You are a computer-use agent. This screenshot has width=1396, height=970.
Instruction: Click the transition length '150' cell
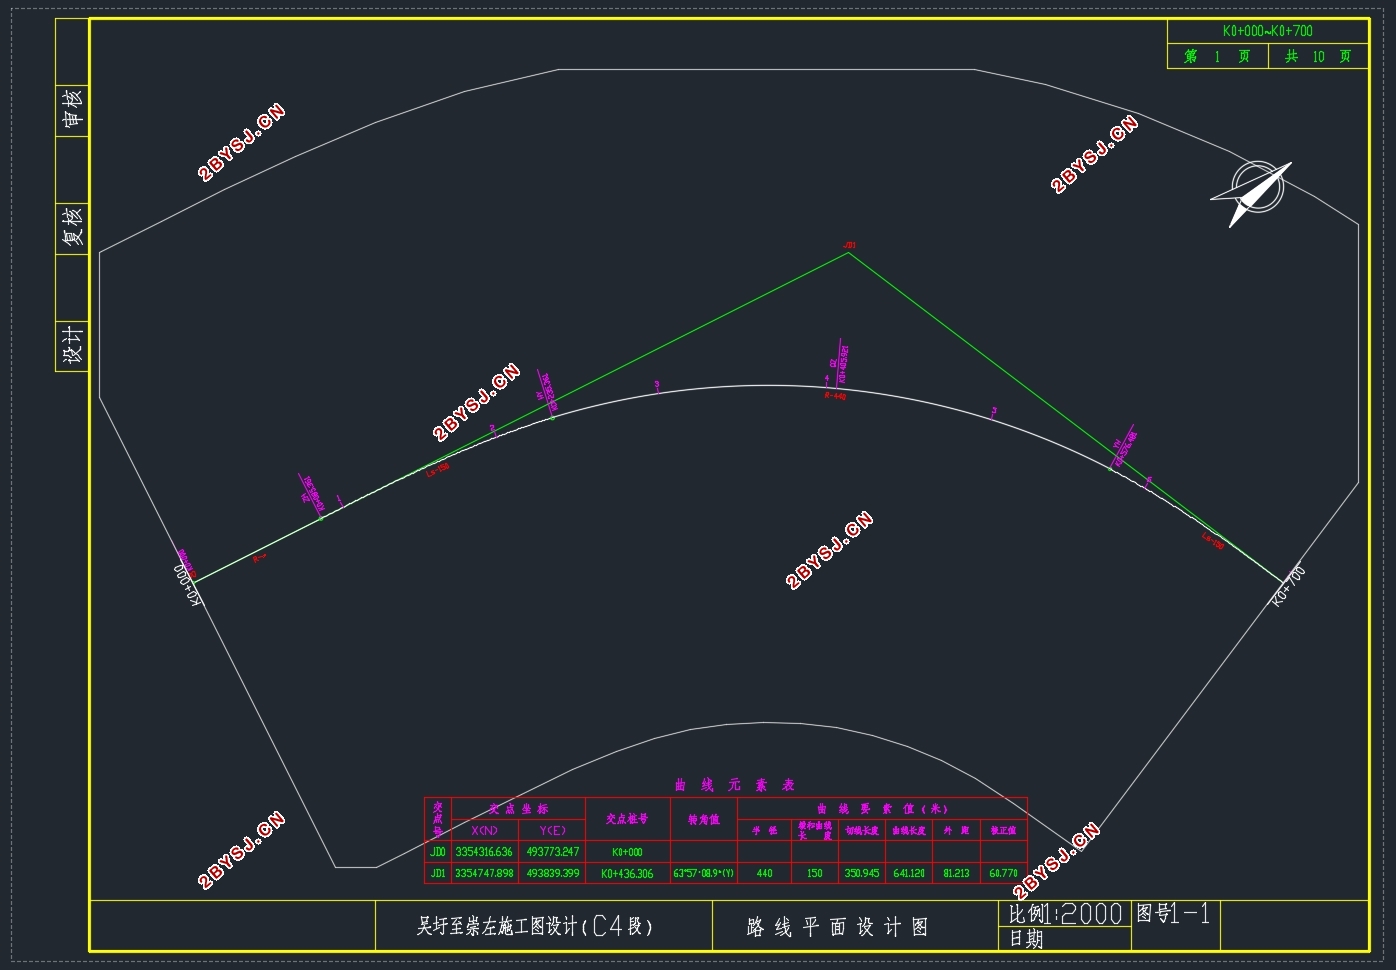tap(815, 873)
